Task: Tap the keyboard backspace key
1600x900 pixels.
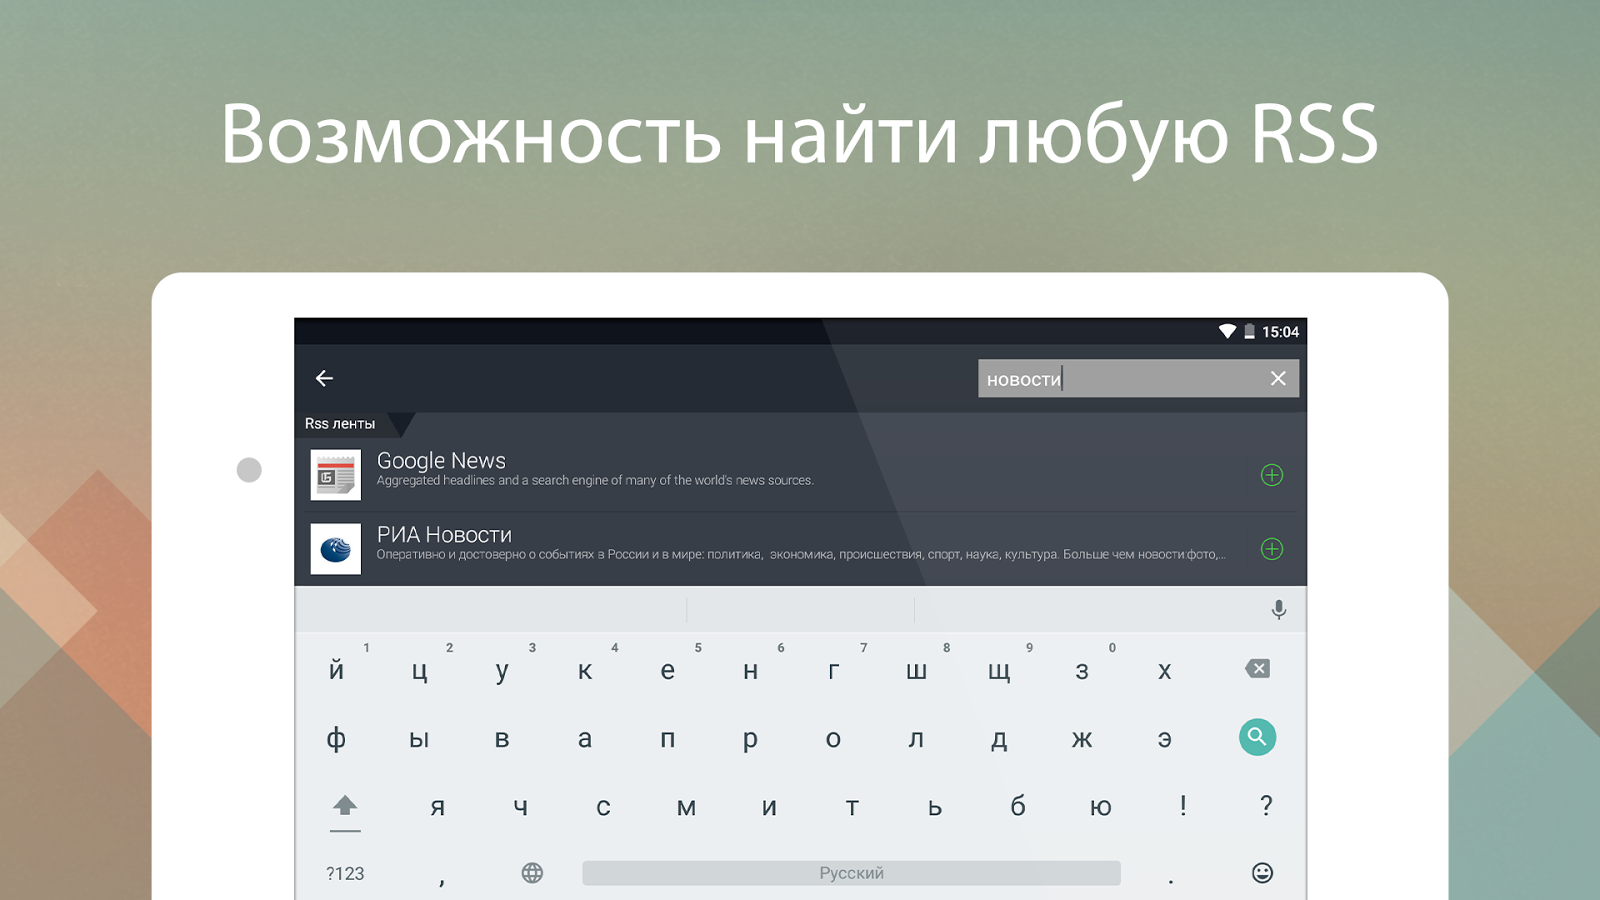Action: point(1258,669)
